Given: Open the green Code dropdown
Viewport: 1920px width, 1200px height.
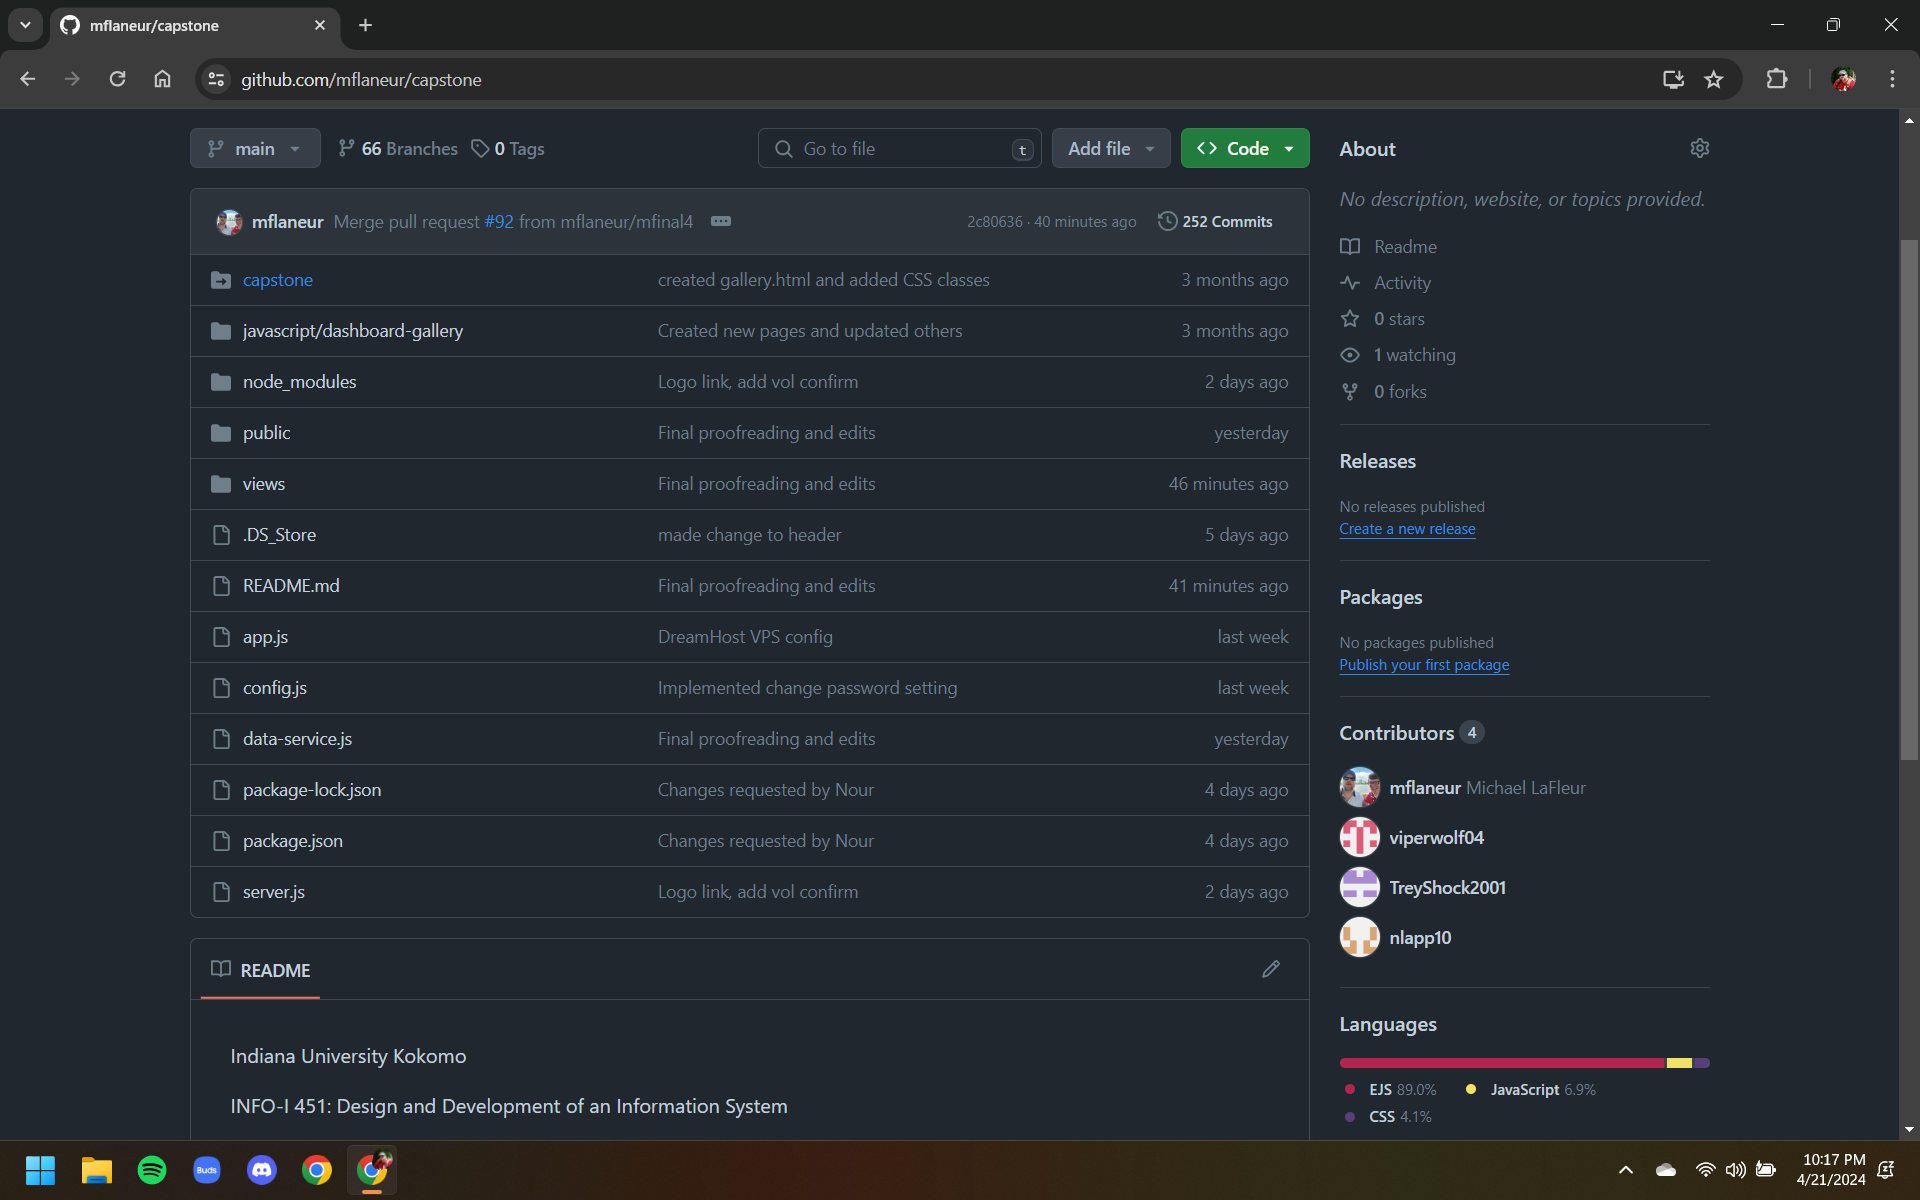Looking at the screenshot, I should (1244, 148).
